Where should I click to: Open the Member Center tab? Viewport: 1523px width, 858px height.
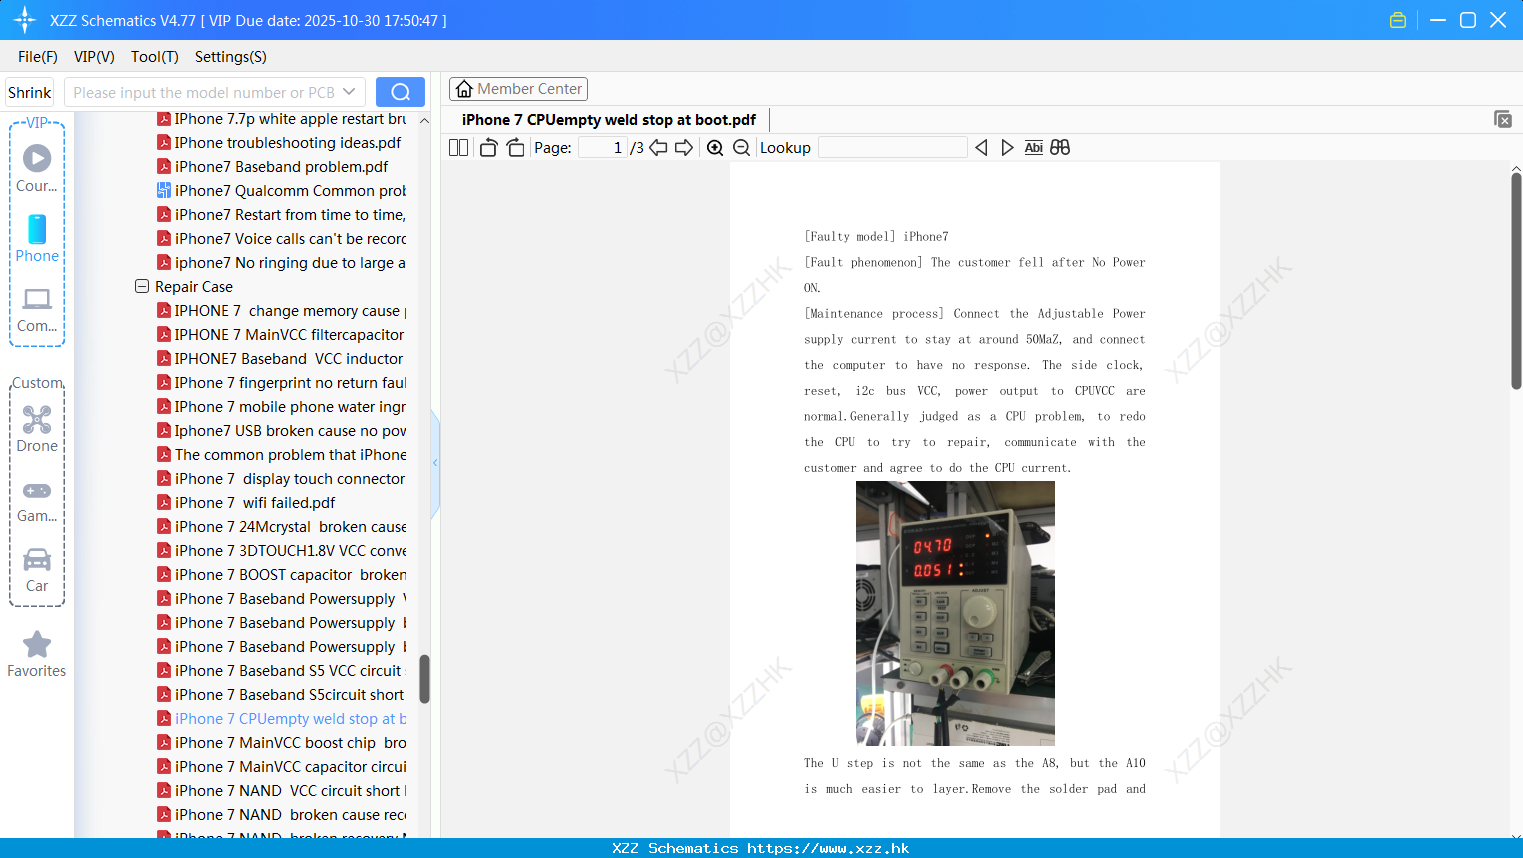(518, 89)
